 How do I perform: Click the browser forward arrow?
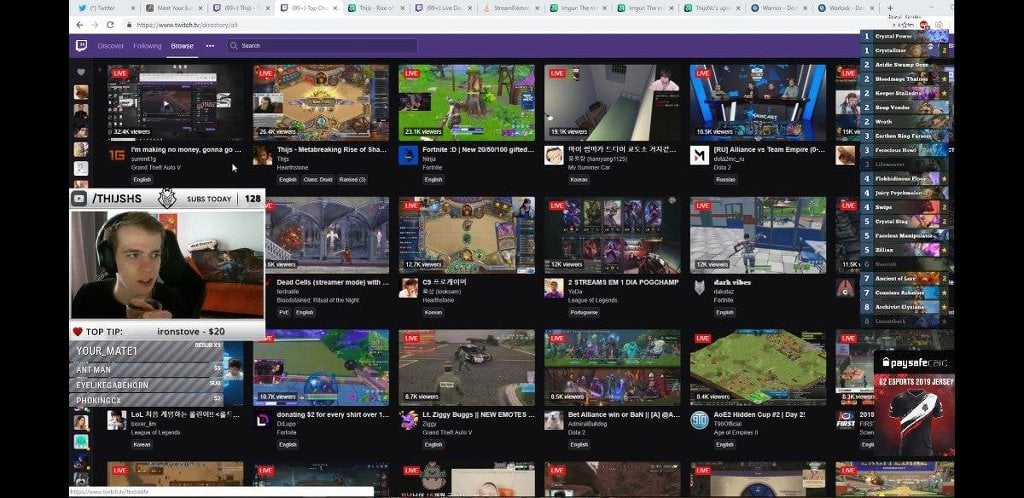click(95, 25)
